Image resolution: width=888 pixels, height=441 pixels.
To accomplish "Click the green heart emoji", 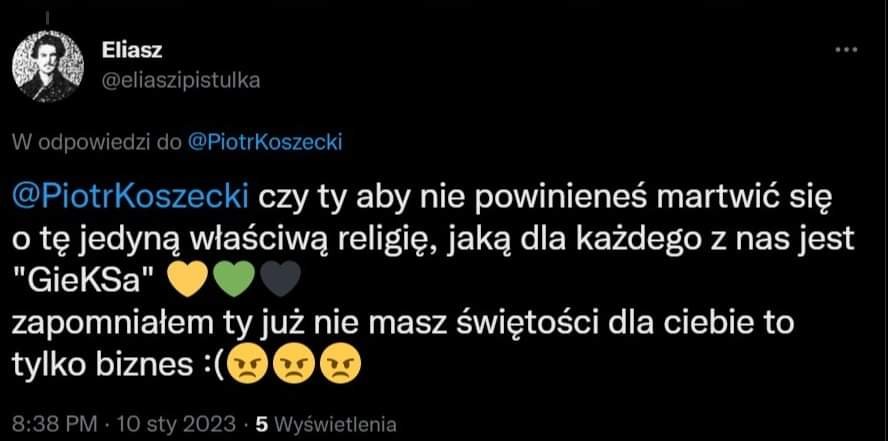I will tap(234, 281).
